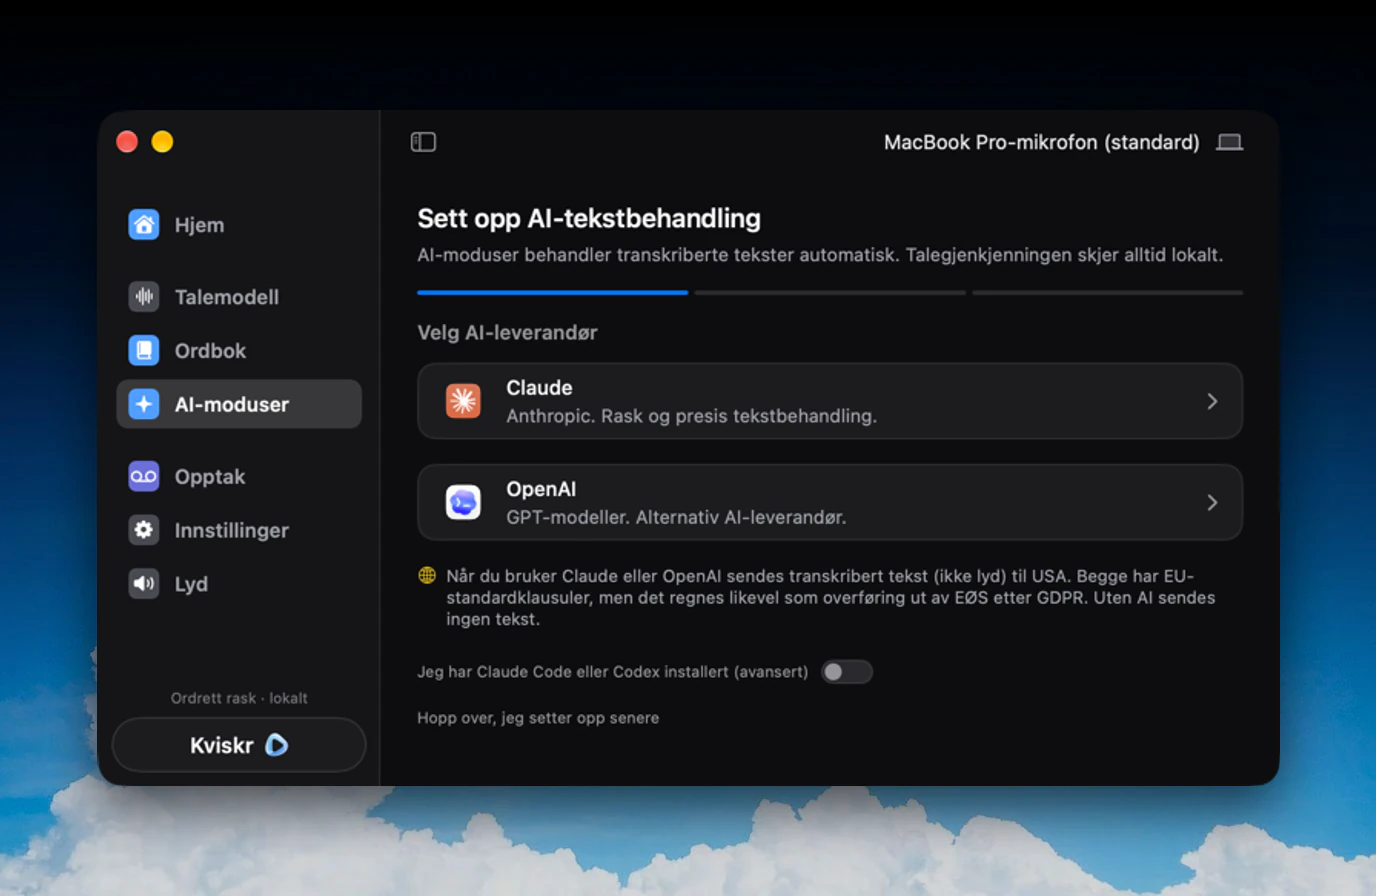Image resolution: width=1376 pixels, height=896 pixels.
Task: Click the Ordbok book icon
Action: point(144,350)
